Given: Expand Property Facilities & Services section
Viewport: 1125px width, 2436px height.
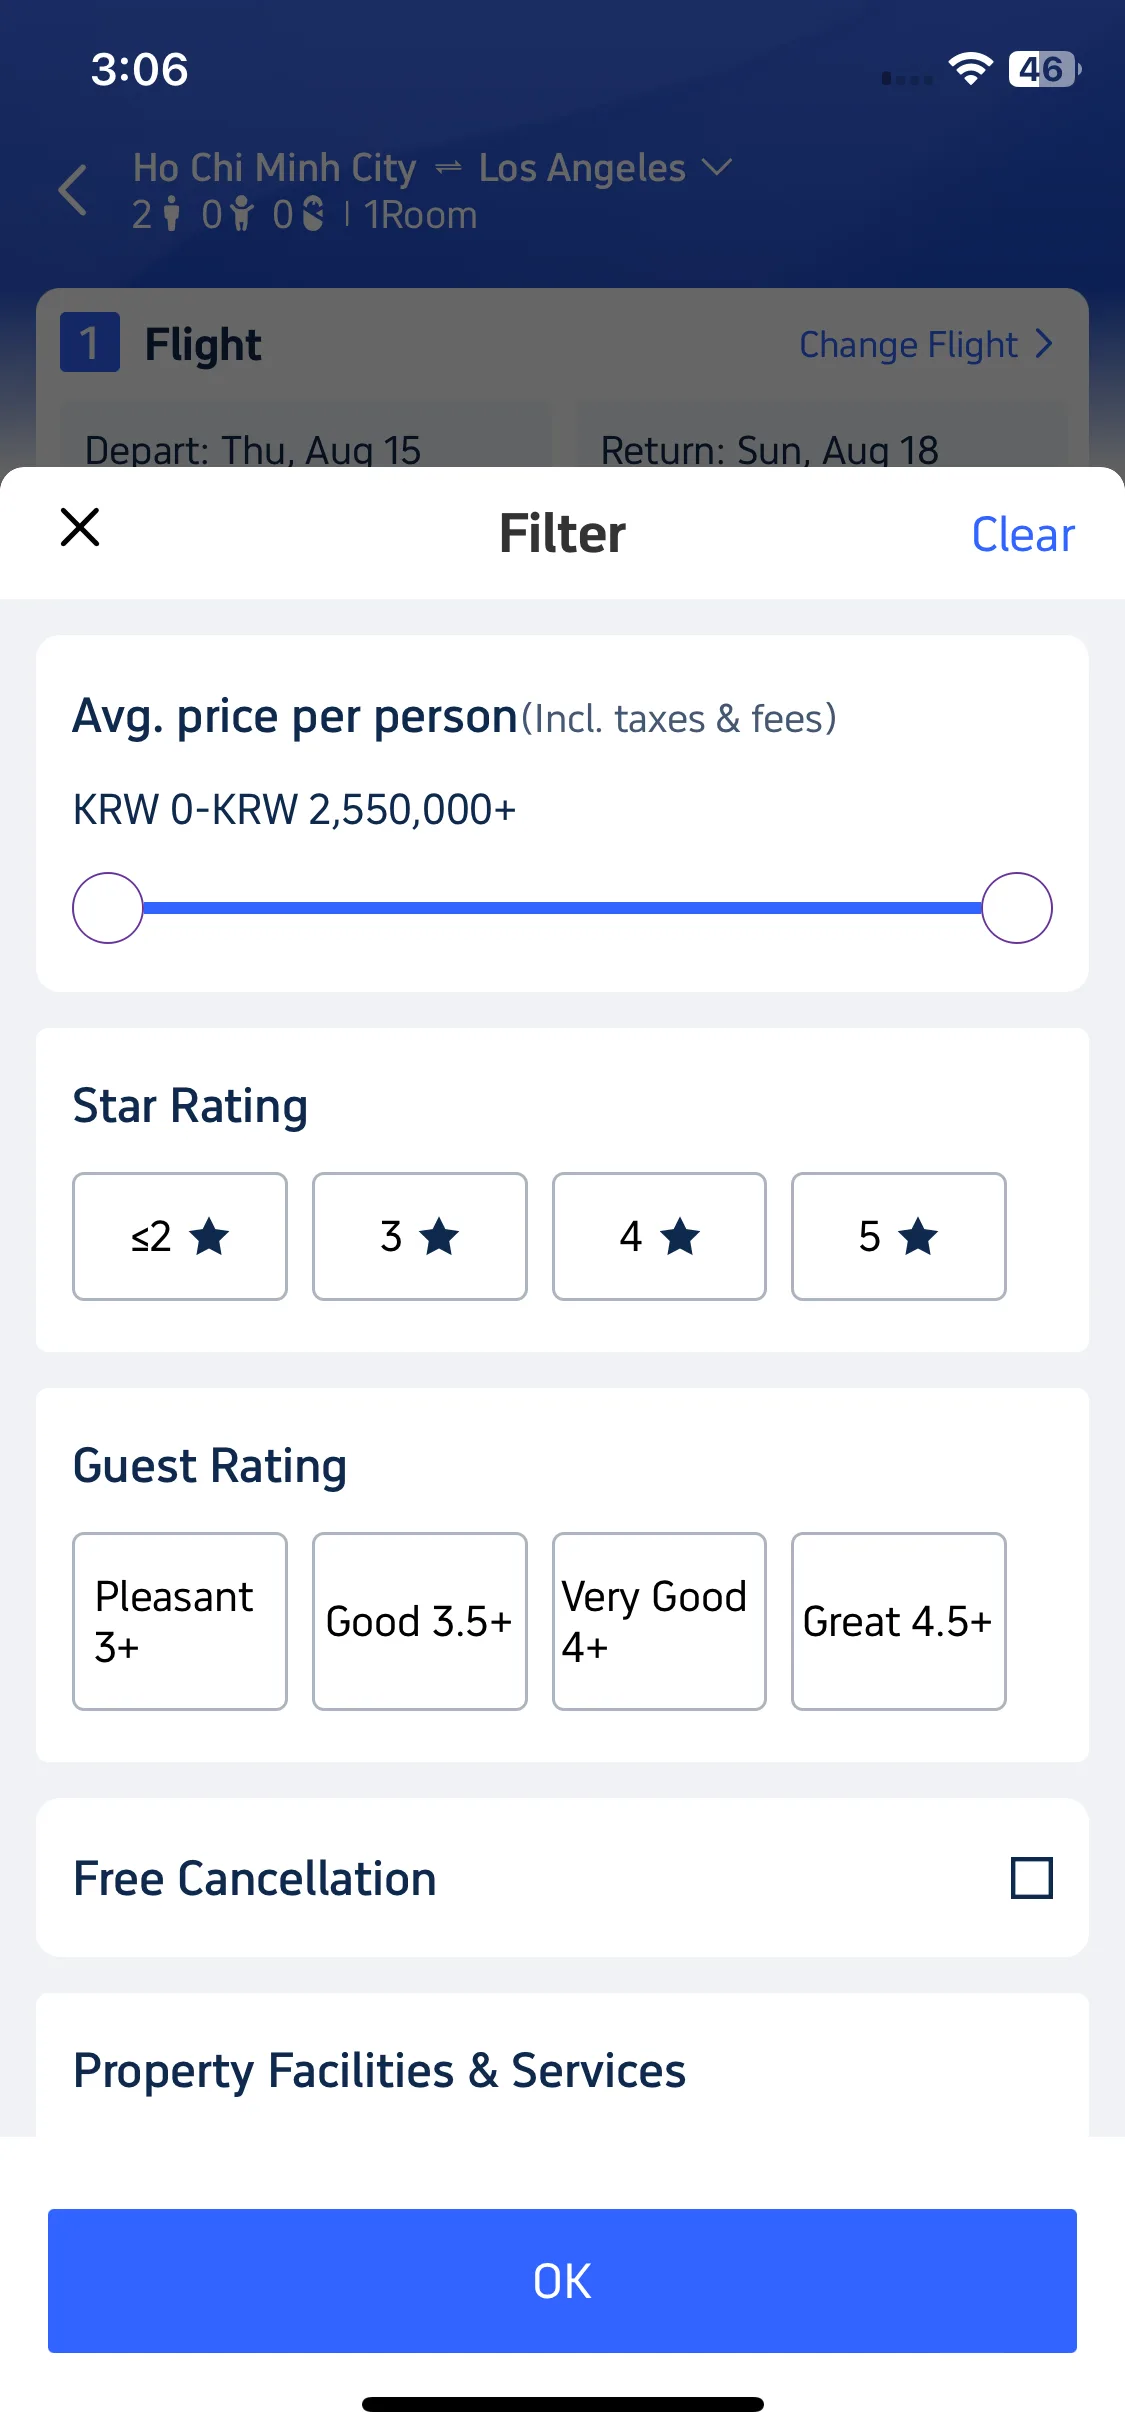Looking at the screenshot, I should point(379,2070).
